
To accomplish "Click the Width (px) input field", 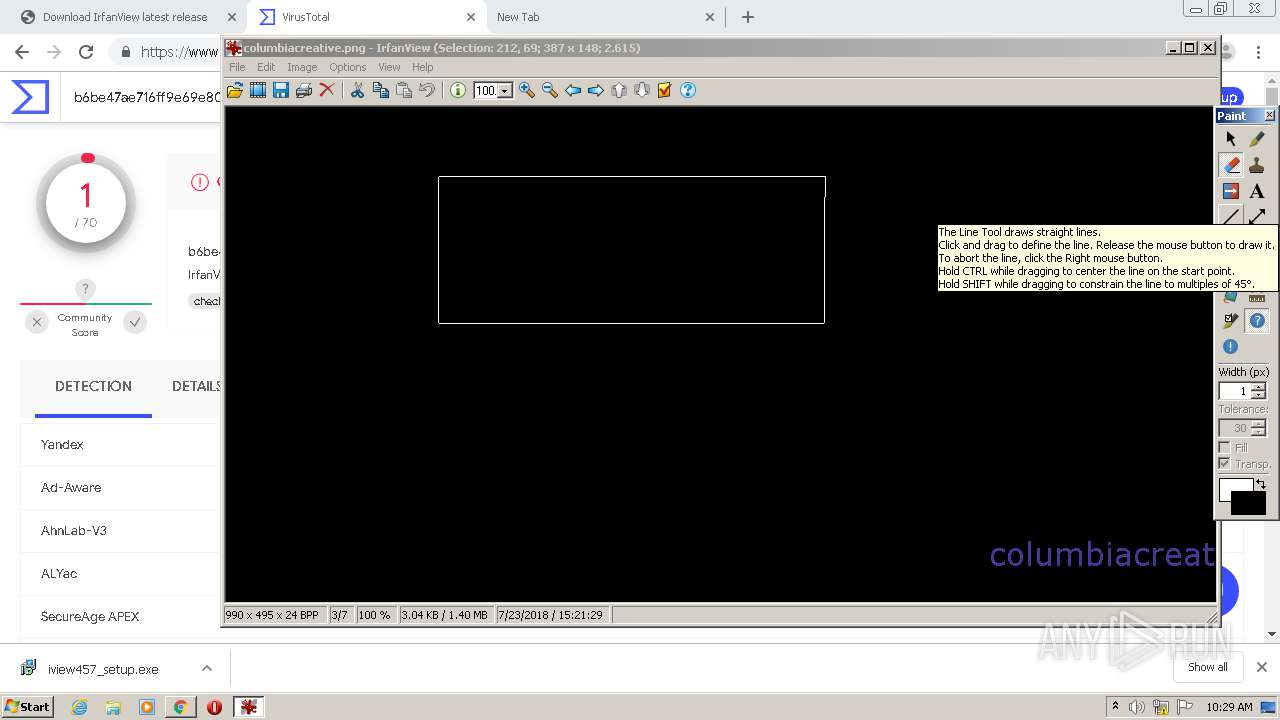I will coord(1235,391).
